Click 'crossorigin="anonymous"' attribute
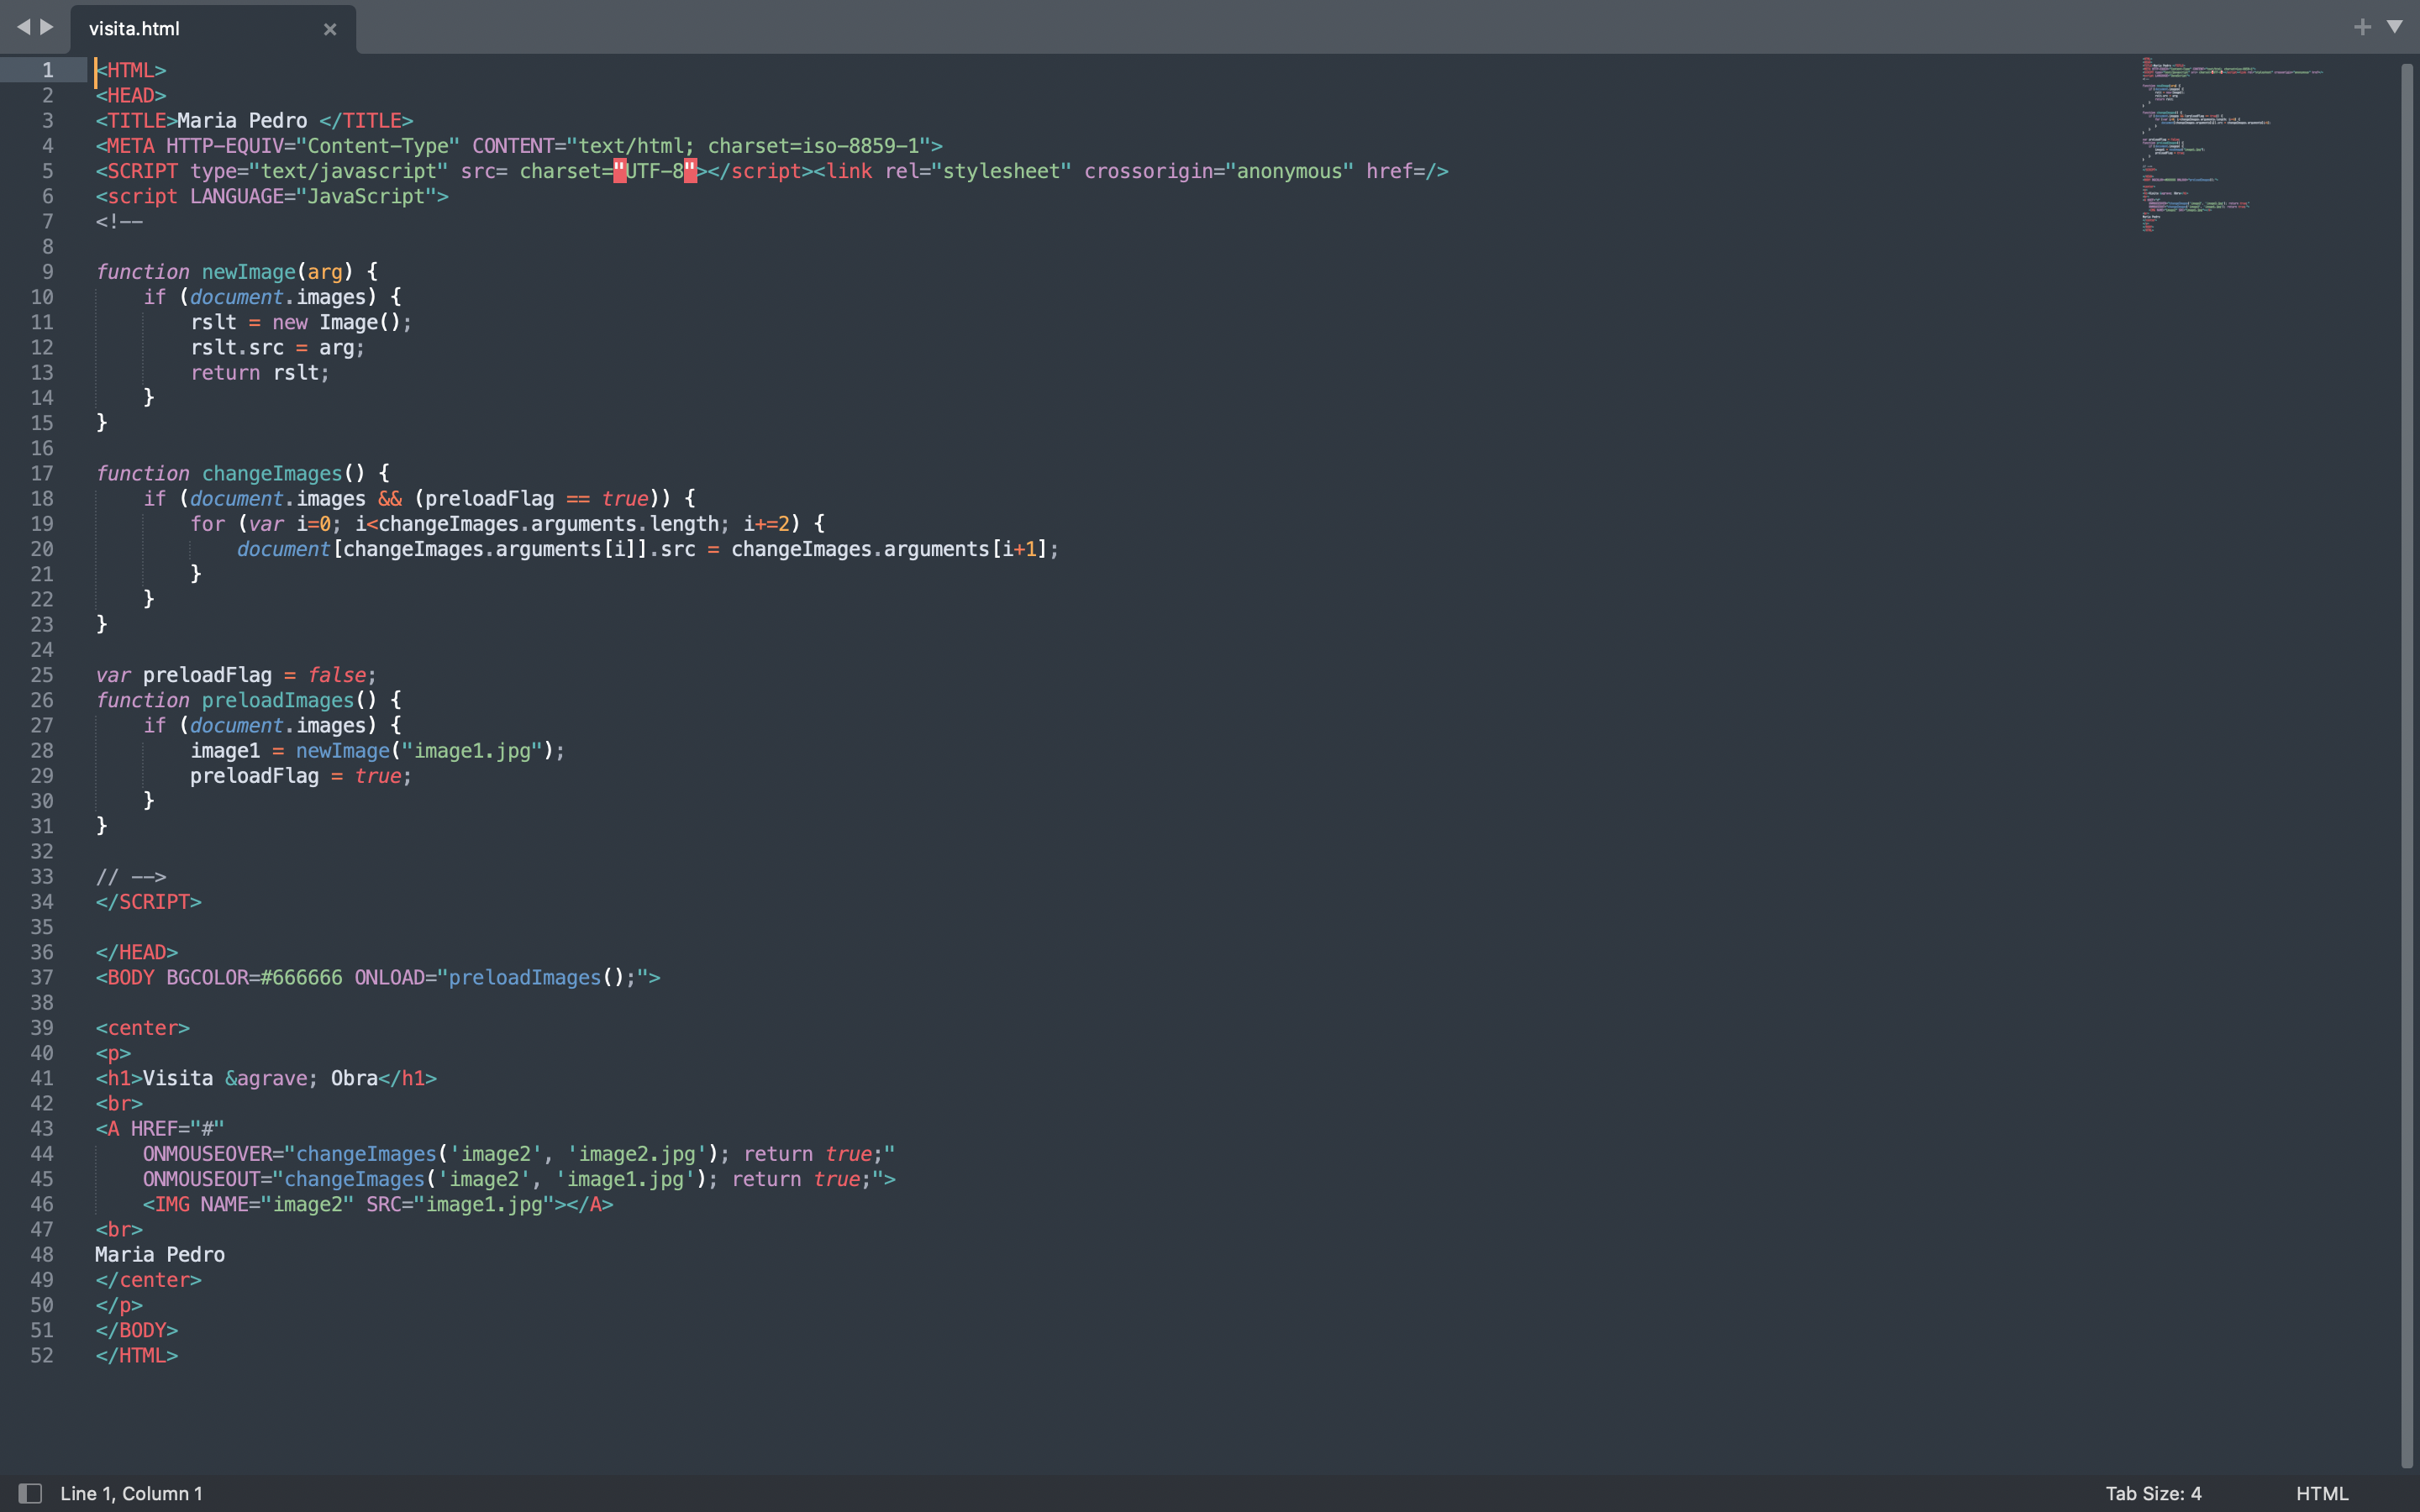This screenshot has width=2420, height=1512. 1219,171
